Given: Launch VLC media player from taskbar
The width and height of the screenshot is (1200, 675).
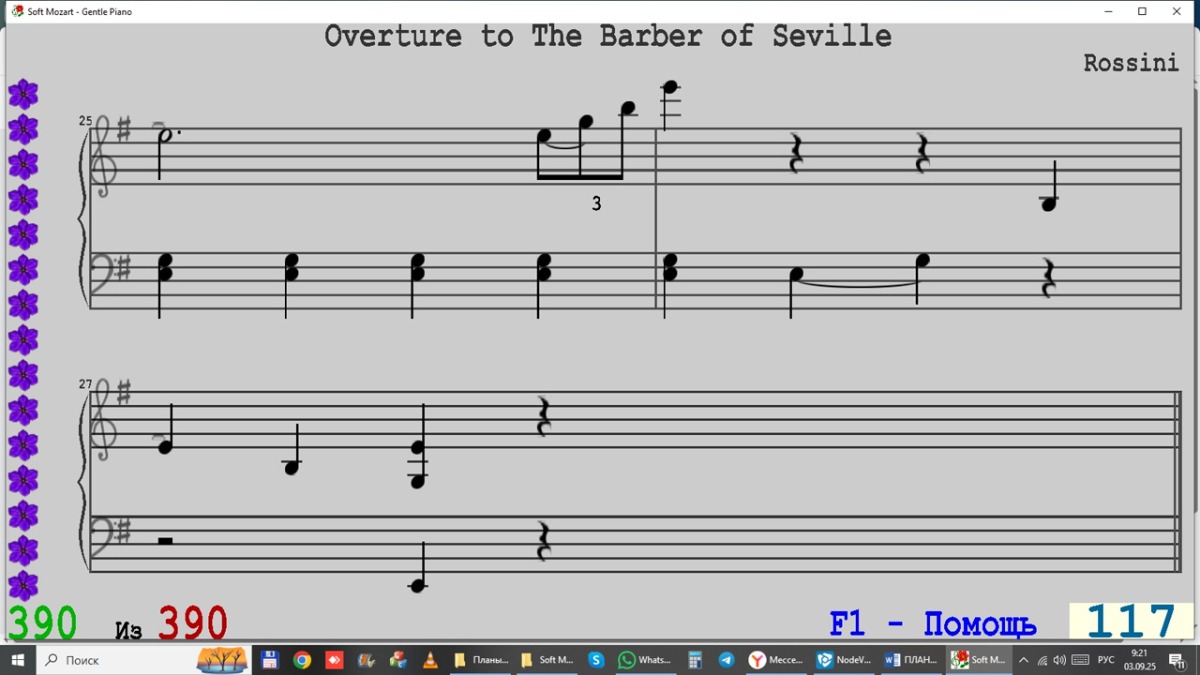Looking at the screenshot, I should pyautogui.click(x=430, y=660).
